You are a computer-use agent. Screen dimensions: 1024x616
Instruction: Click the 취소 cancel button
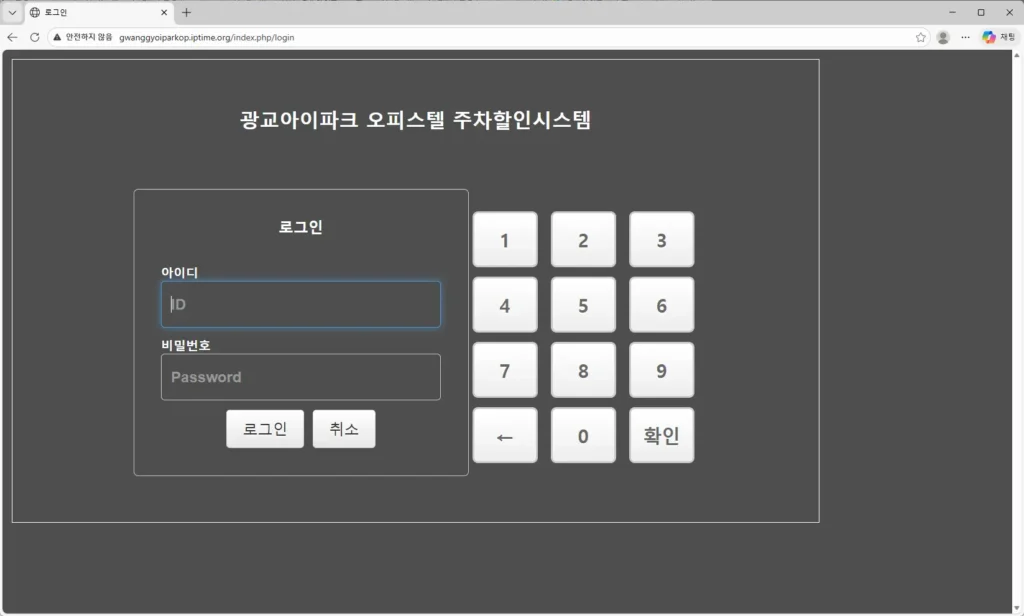(344, 428)
